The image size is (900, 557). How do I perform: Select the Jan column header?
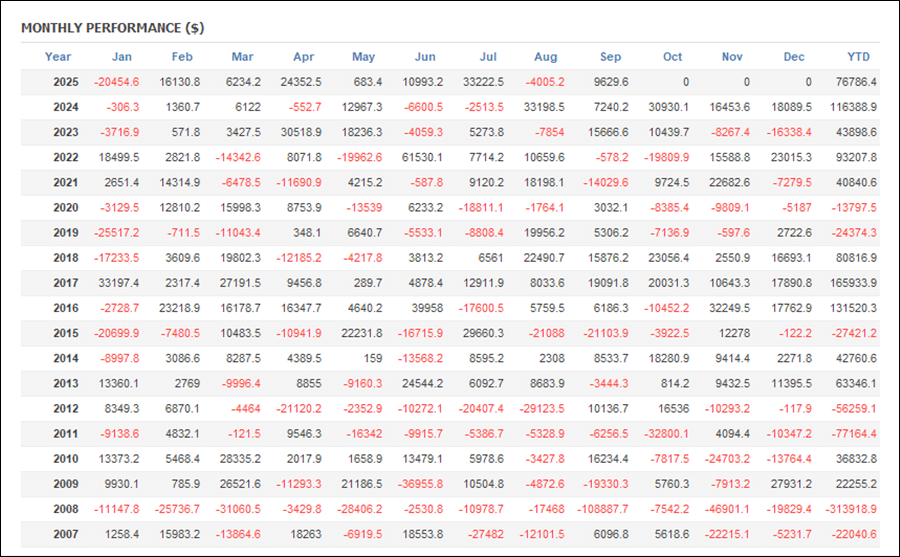[x=122, y=57]
